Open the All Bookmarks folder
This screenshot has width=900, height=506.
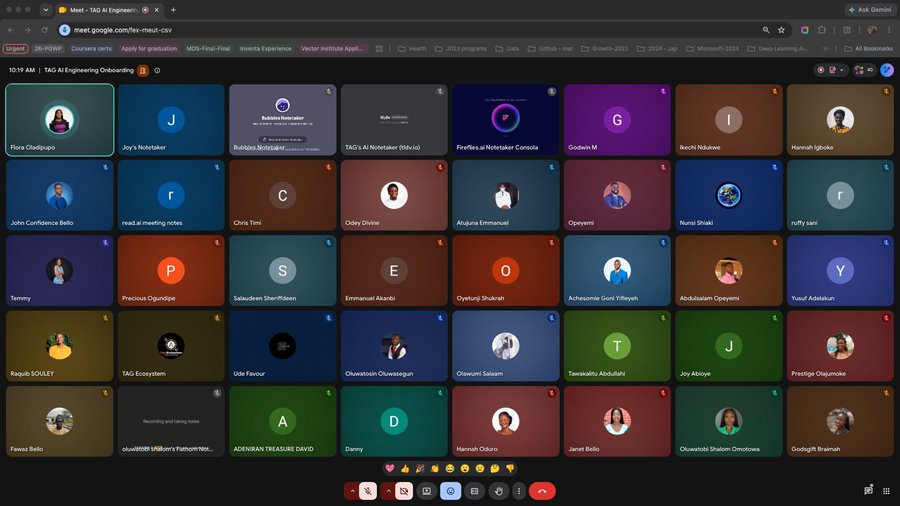coord(868,49)
